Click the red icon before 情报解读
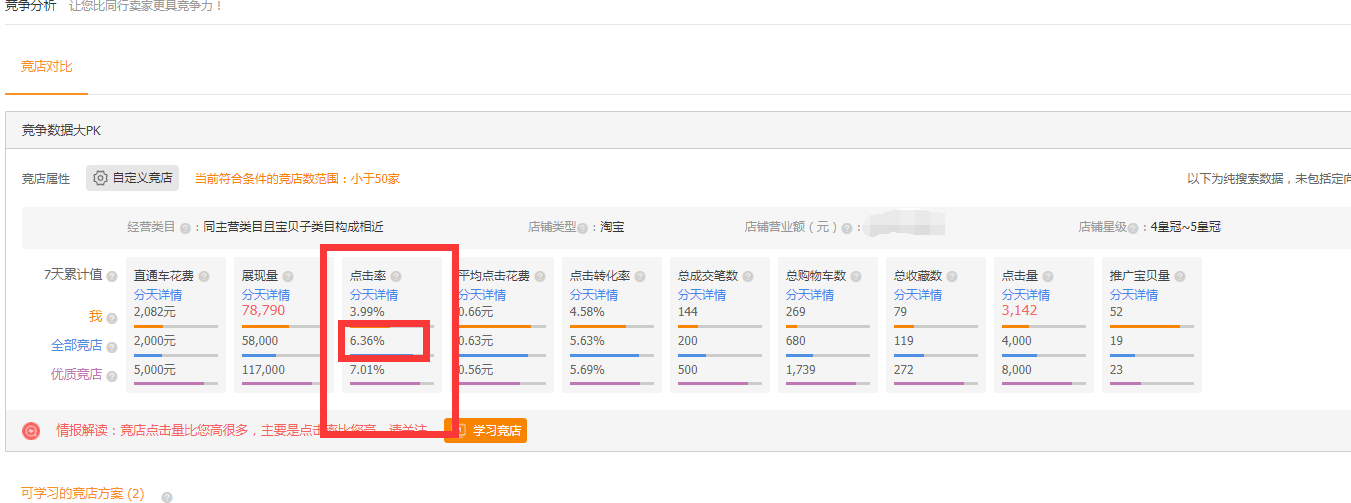 [32, 431]
